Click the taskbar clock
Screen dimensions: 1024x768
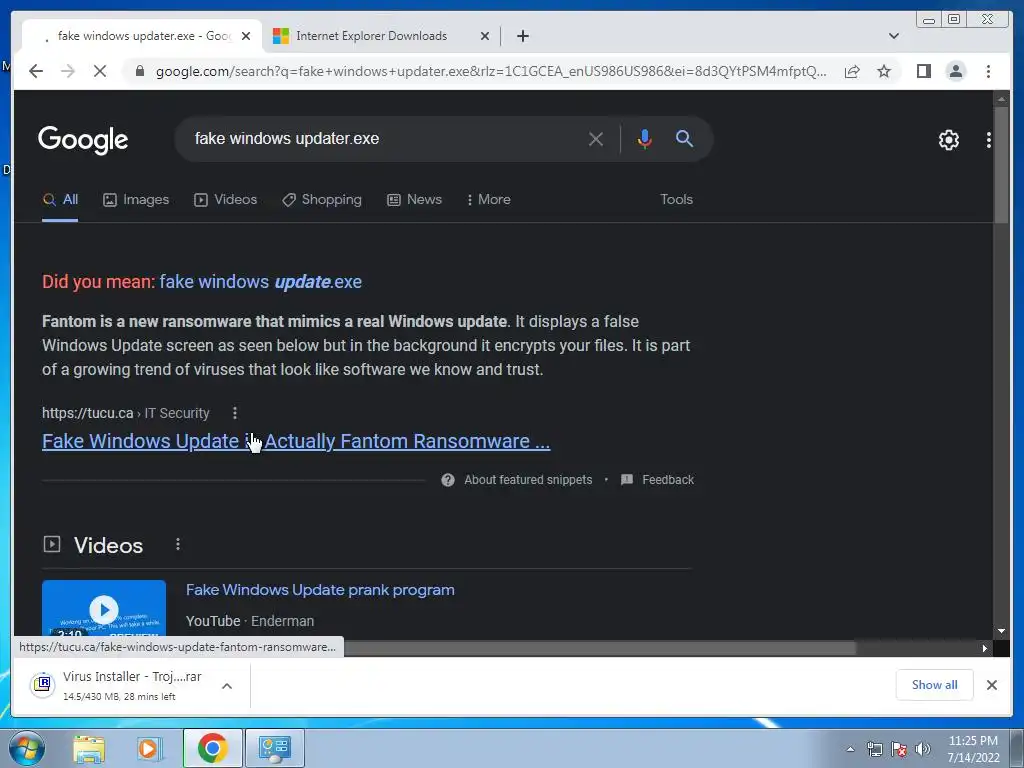tap(973, 749)
